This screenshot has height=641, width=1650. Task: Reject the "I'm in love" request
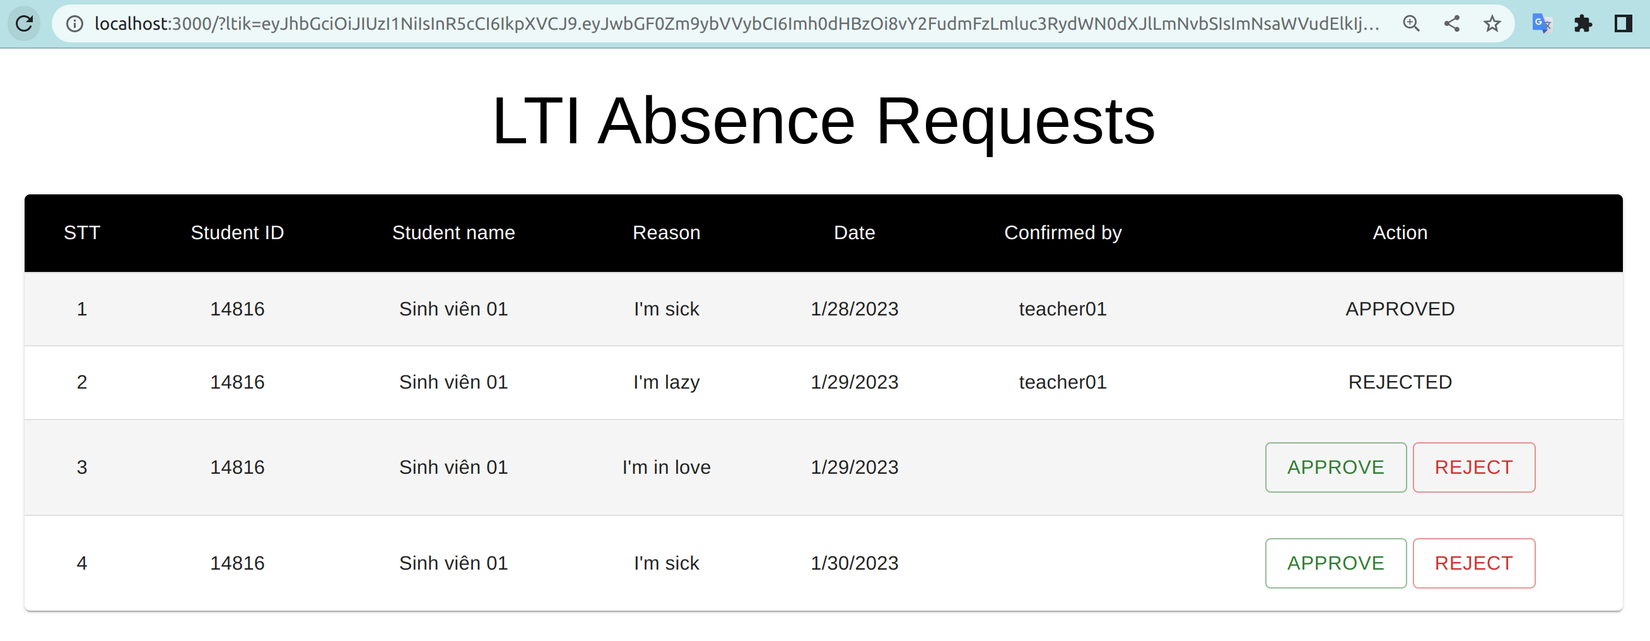(1473, 467)
